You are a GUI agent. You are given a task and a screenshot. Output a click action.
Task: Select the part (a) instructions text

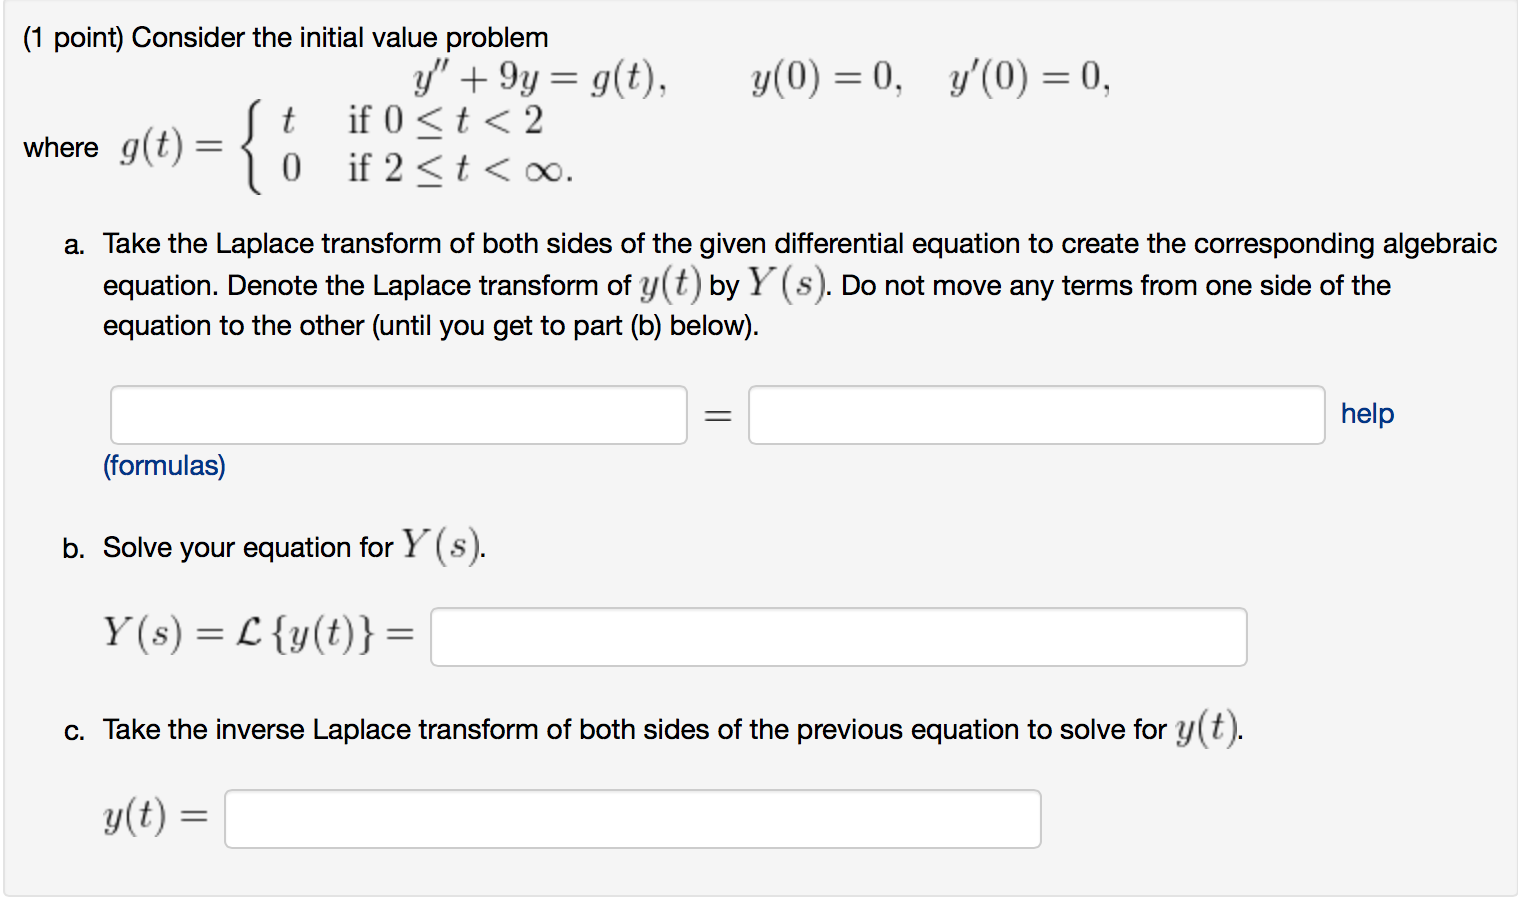coord(780,283)
